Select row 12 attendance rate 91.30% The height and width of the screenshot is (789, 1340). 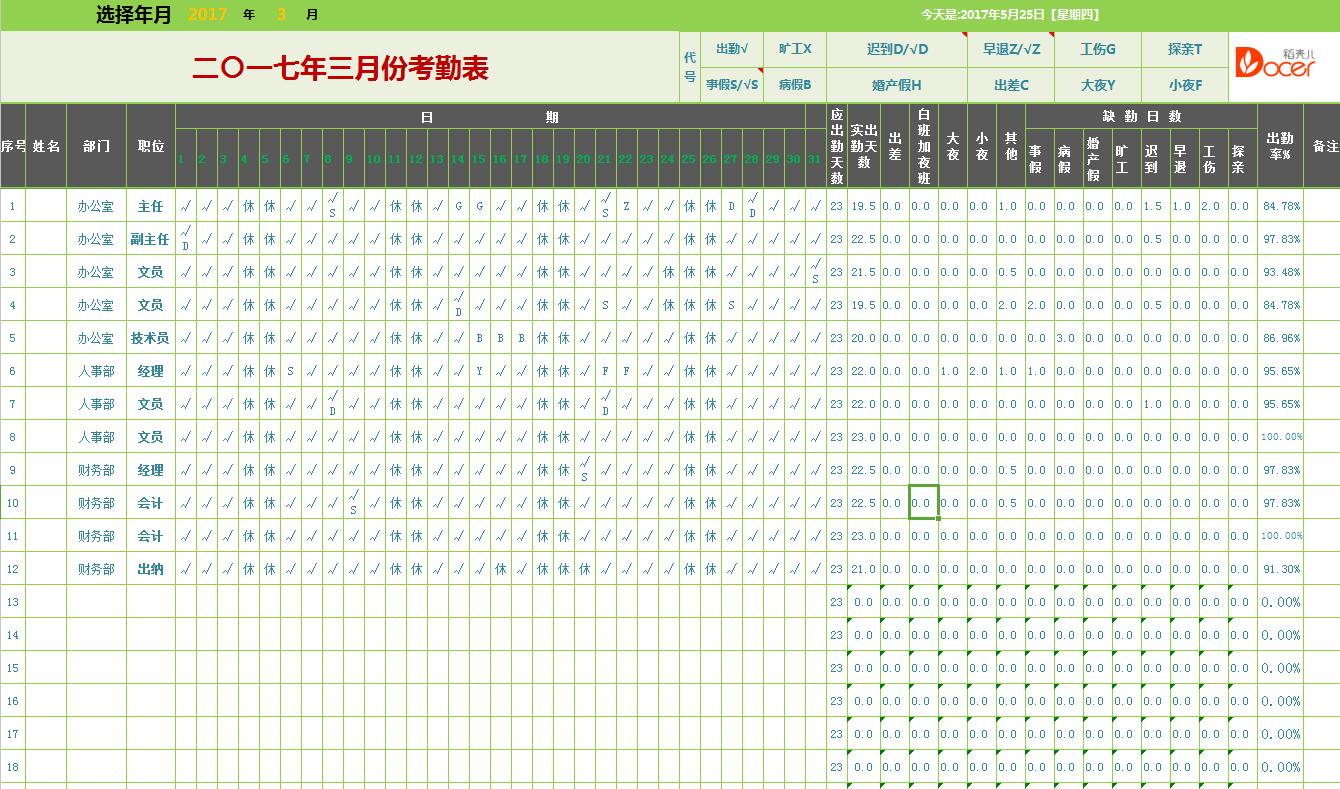1280,569
